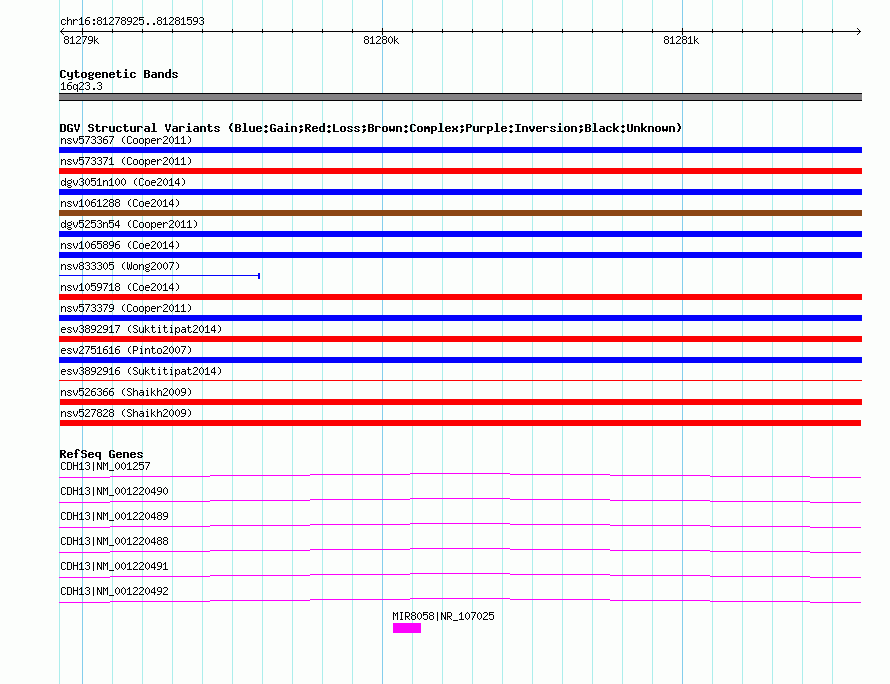Click the CDH13|NM_001220488 transcript label
This screenshot has width=890, height=684.
(x=114, y=542)
